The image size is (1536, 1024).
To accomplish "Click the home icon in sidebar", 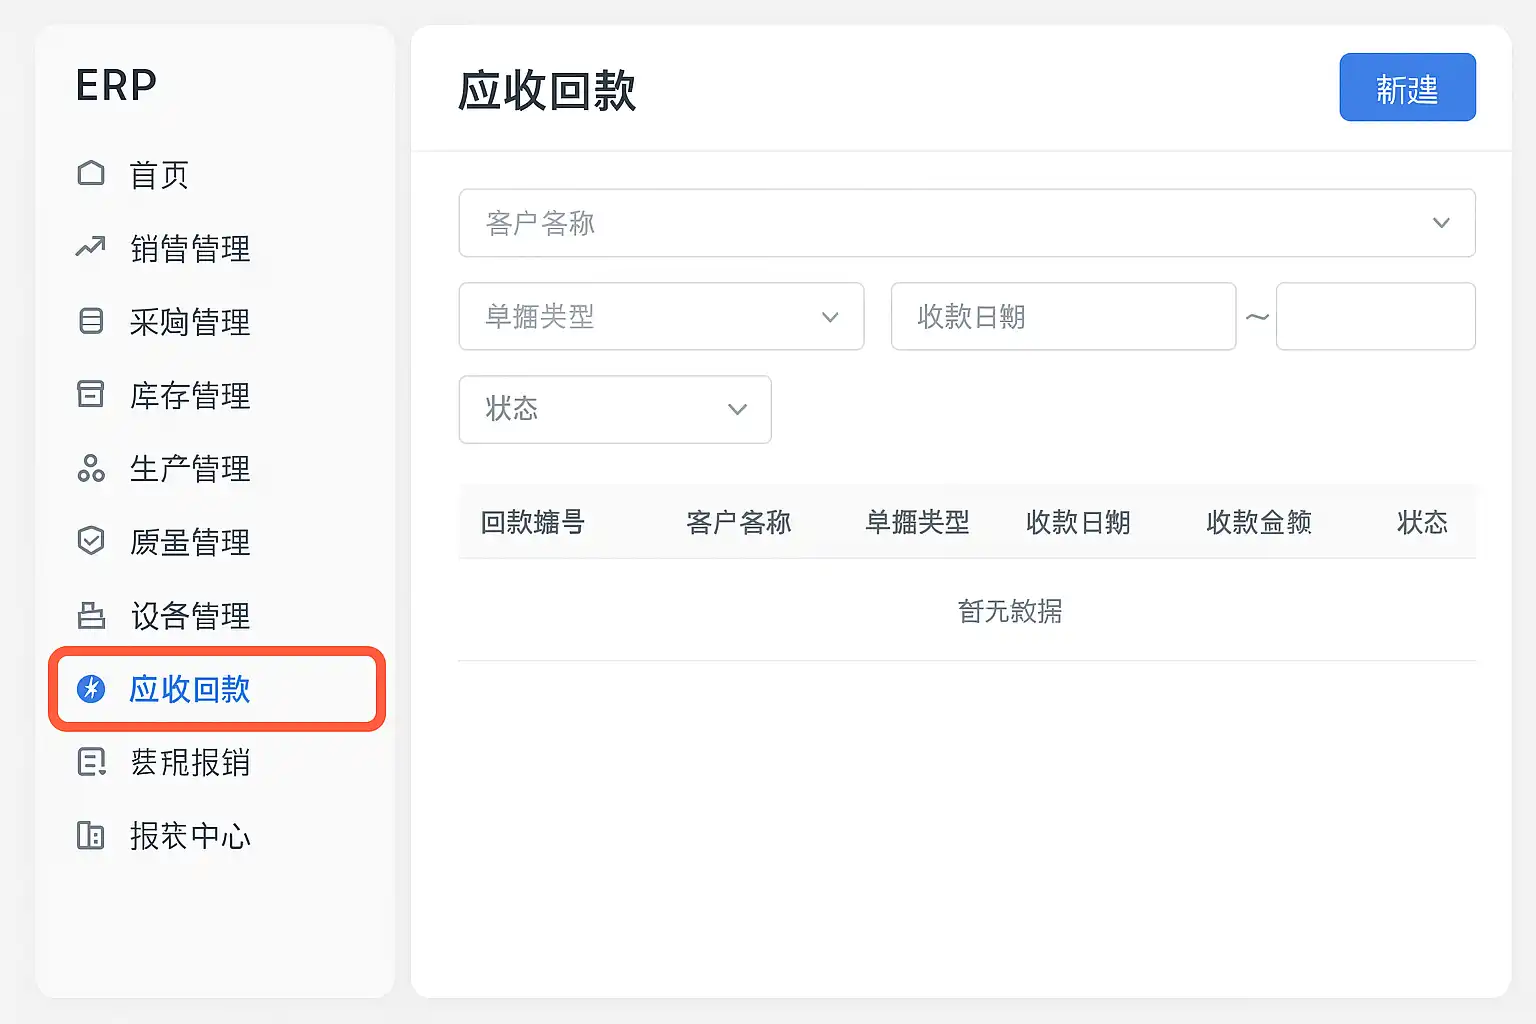I will tap(91, 174).
